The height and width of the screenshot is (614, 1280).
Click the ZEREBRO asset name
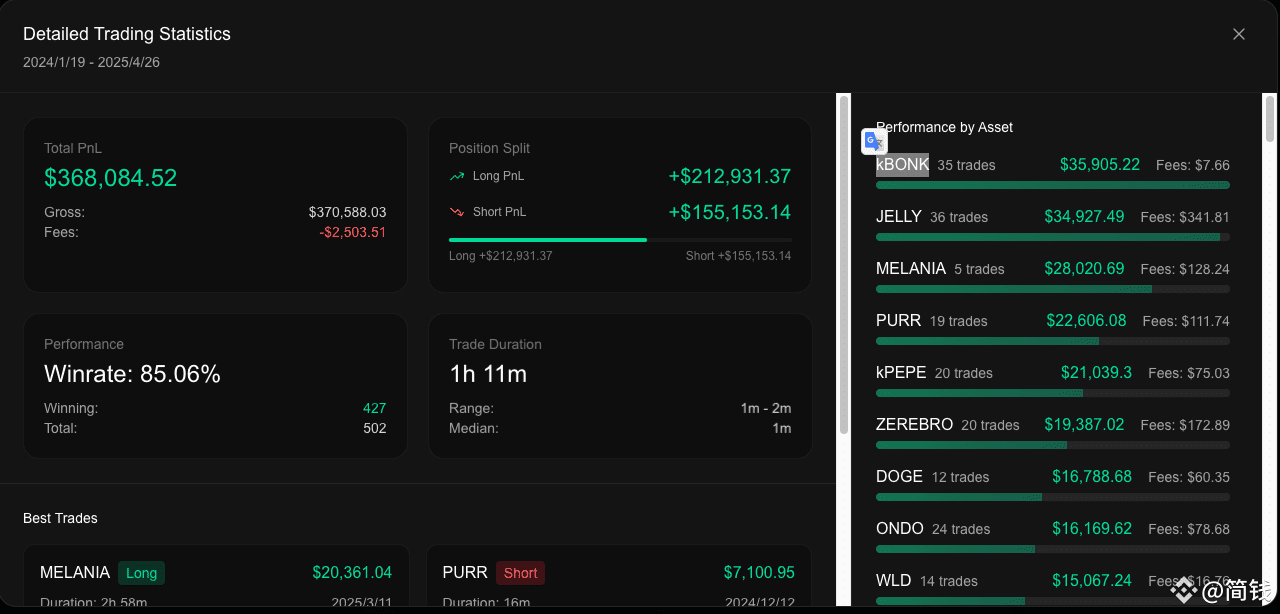914,425
